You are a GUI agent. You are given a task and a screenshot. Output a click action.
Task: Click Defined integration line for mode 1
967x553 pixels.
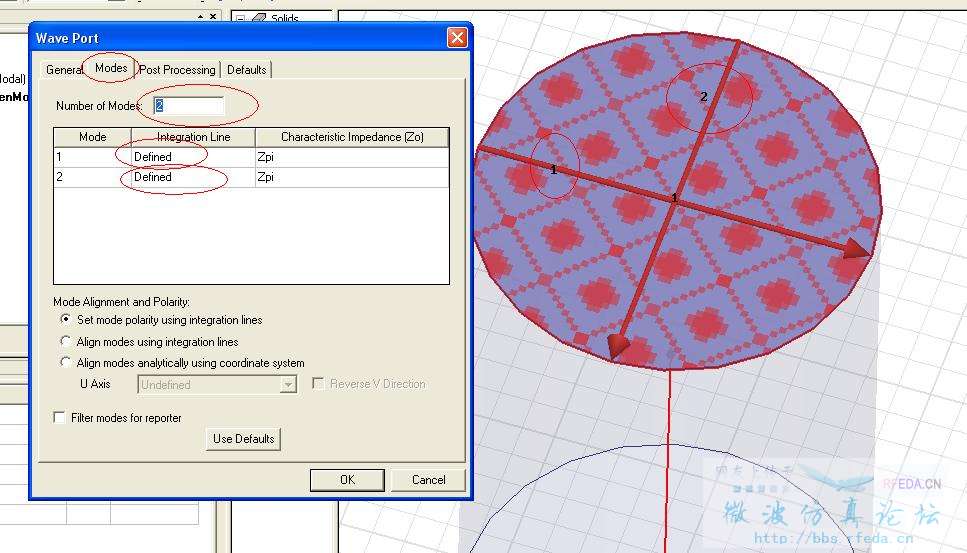[x=193, y=157]
